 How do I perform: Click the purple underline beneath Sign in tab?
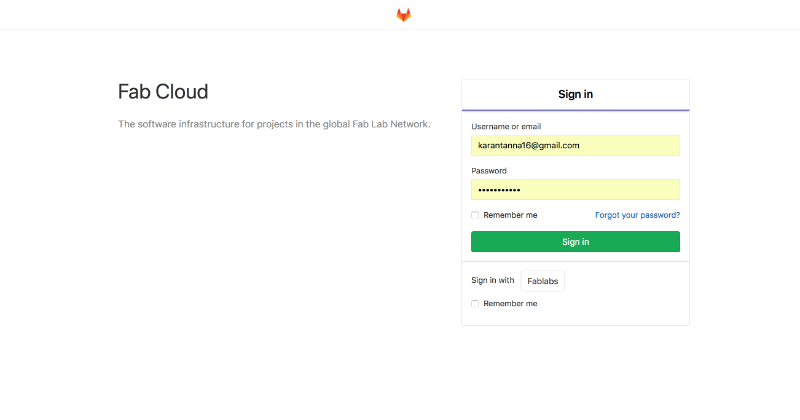click(x=576, y=110)
